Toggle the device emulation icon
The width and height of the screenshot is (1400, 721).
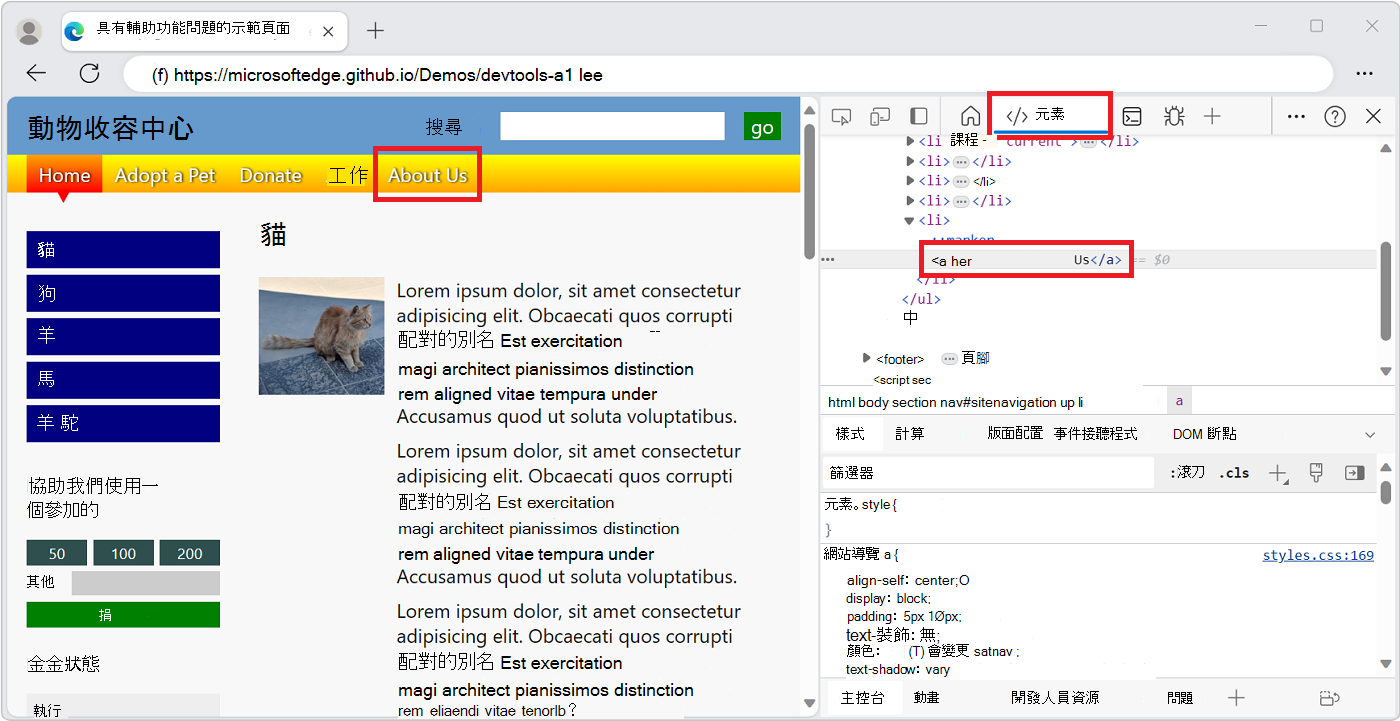pyautogui.click(x=880, y=117)
